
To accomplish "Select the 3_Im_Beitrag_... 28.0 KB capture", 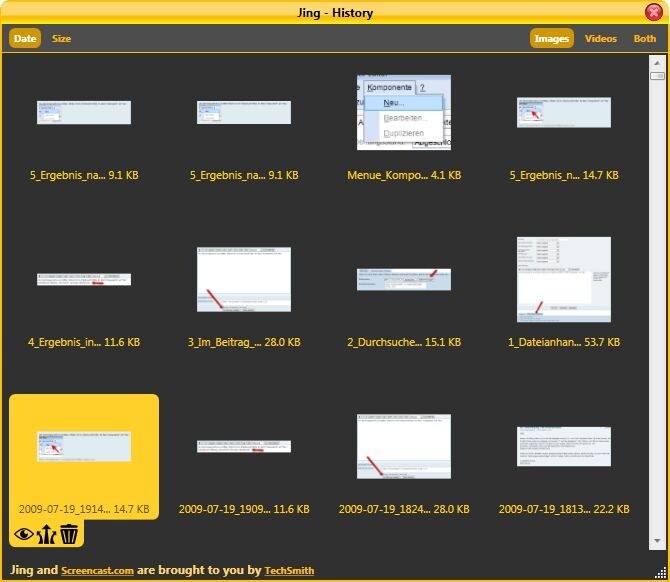I will pos(244,280).
